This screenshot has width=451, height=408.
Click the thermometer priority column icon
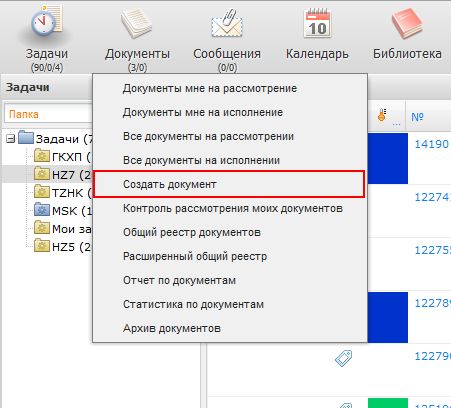(x=382, y=115)
